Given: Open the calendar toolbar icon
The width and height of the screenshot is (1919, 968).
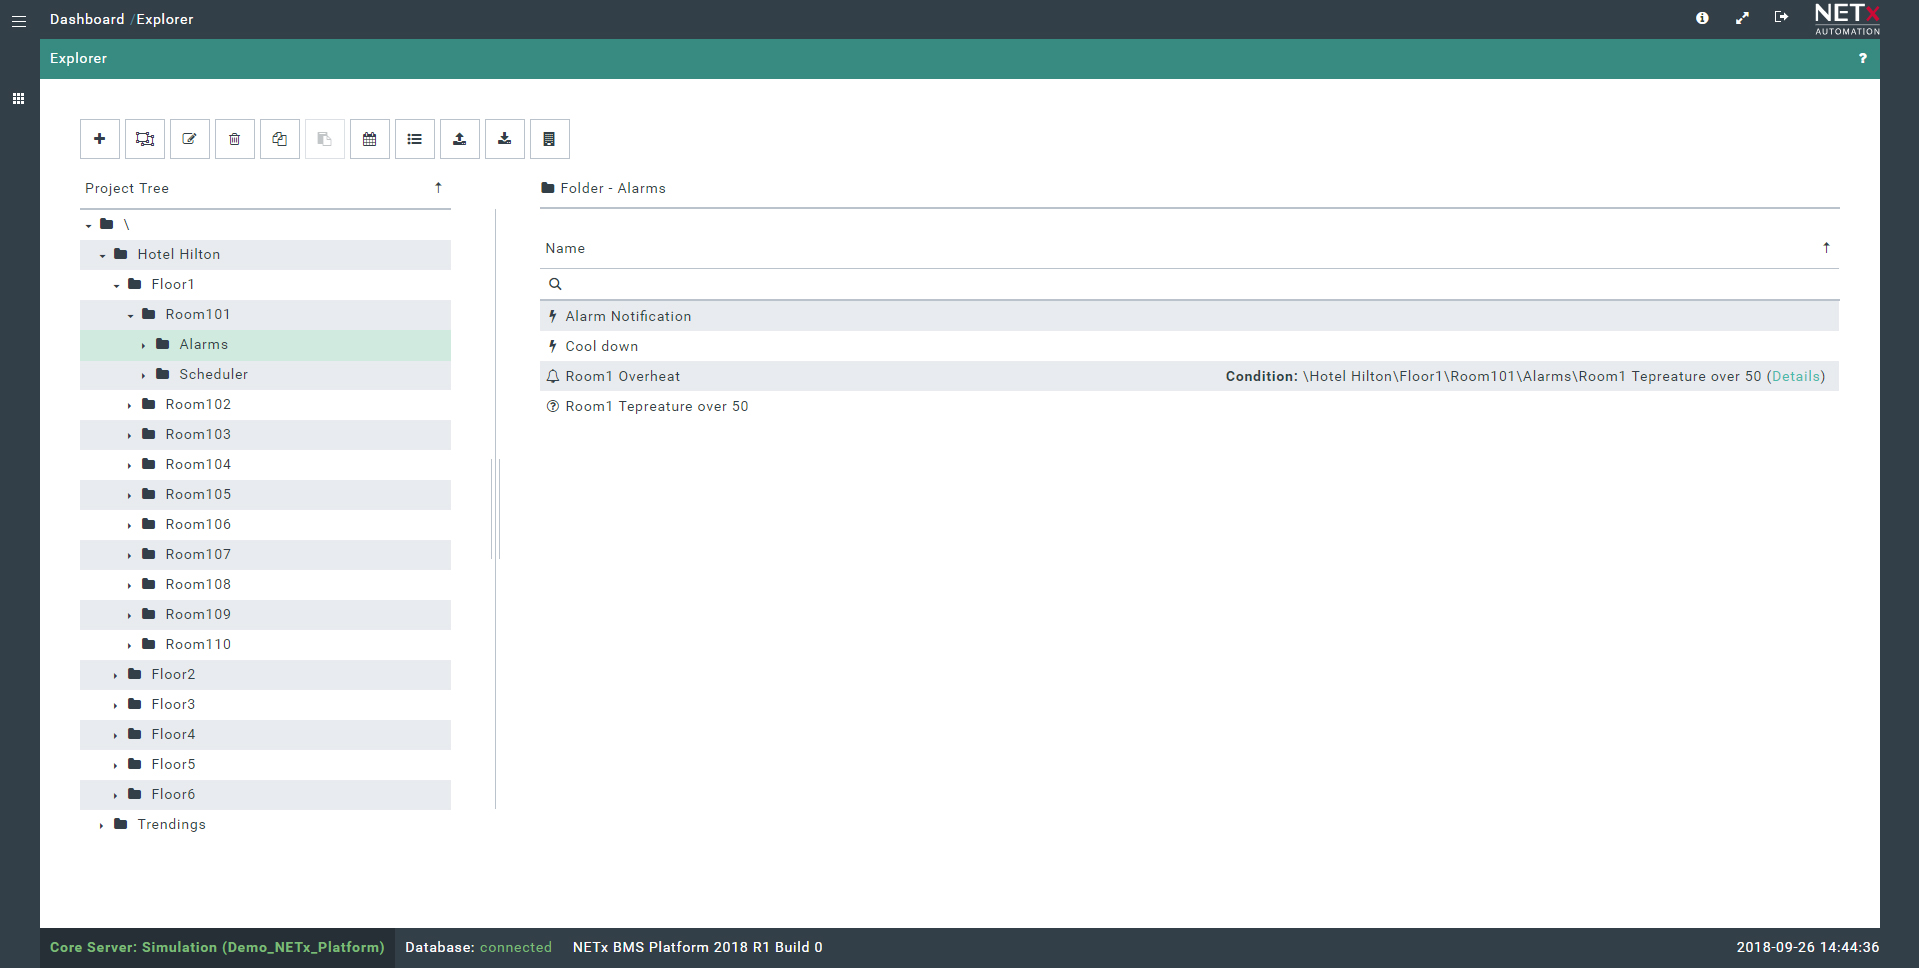Looking at the screenshot, I should [x=370, y=139].
